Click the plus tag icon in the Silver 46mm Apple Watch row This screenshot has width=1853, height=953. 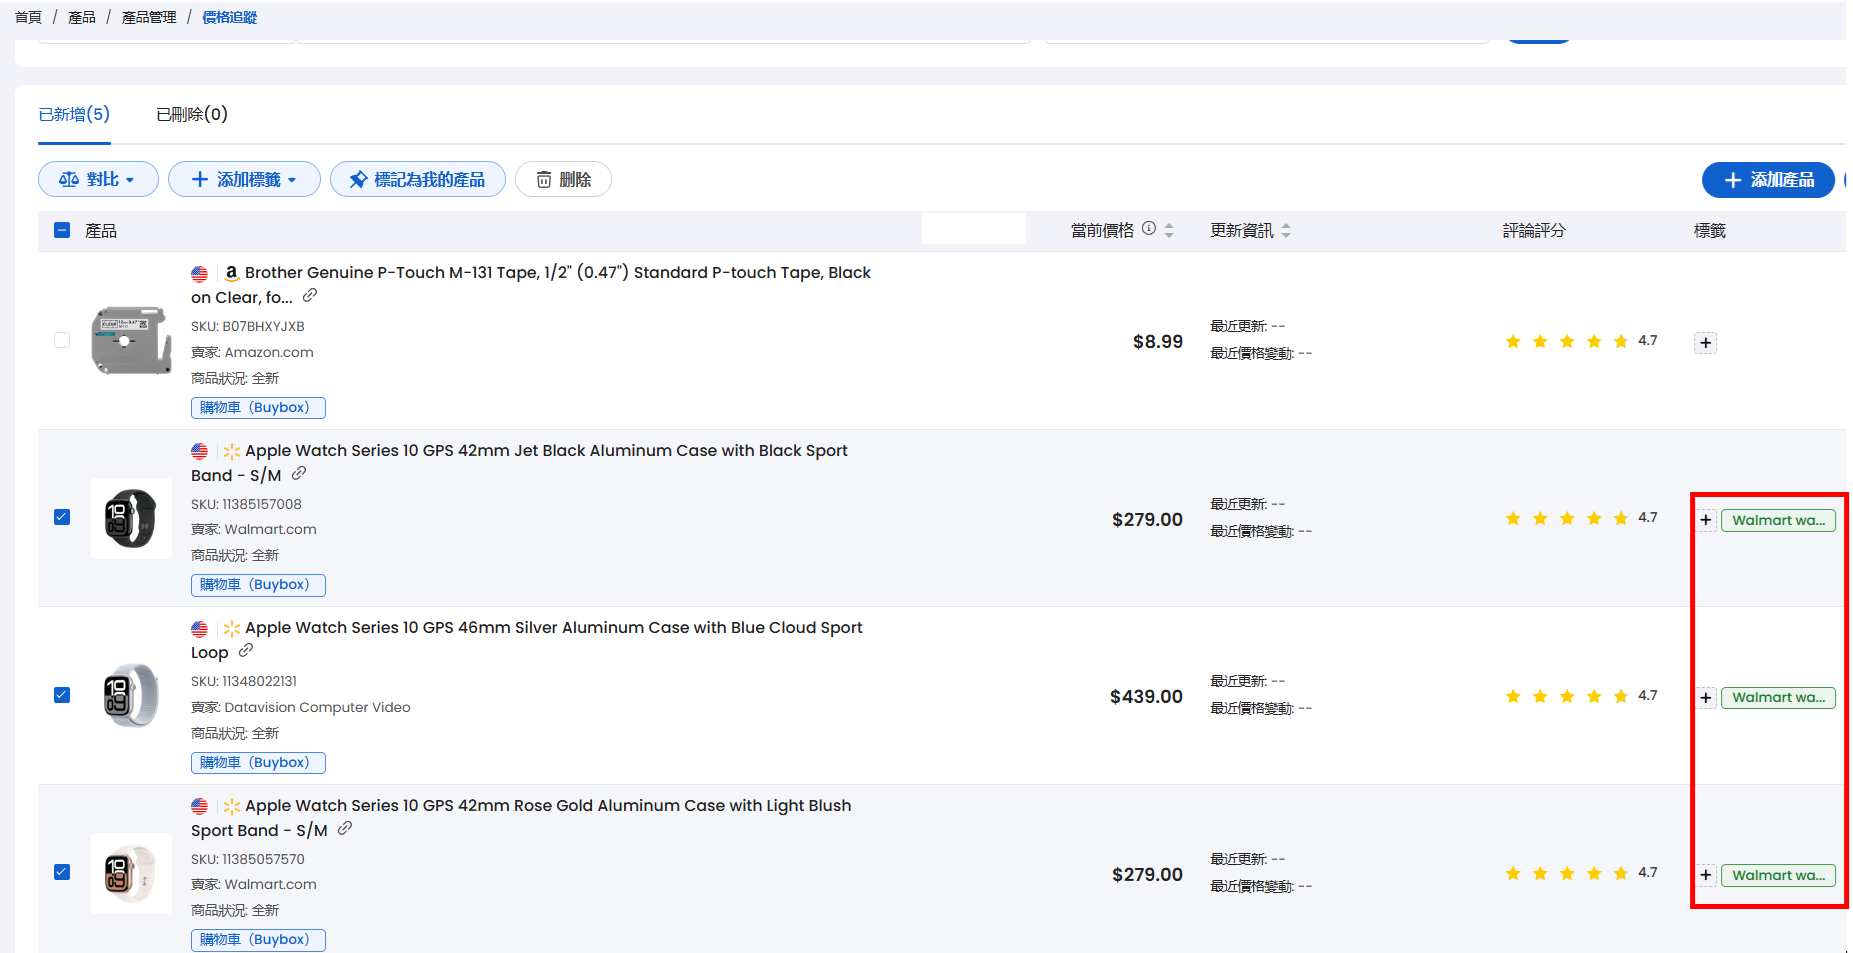coord(1706,698)
